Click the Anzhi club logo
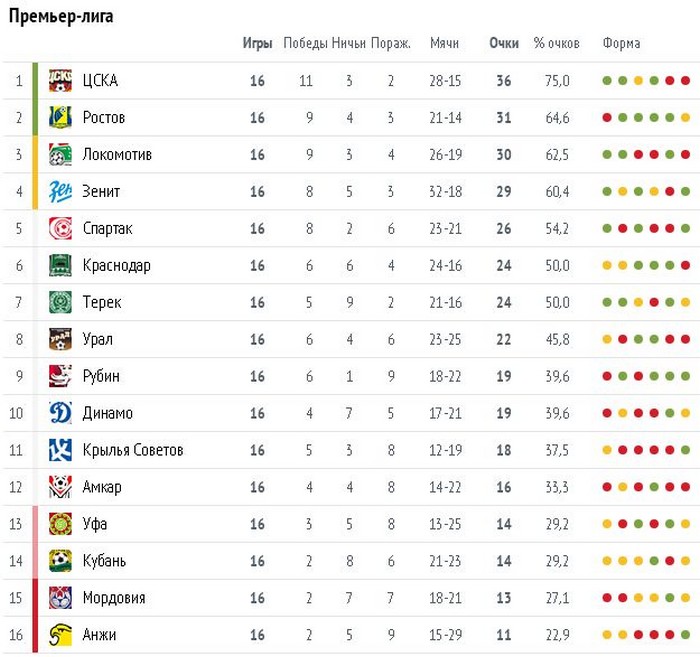Screen dimensions: 700x657 tap(61, 635)
